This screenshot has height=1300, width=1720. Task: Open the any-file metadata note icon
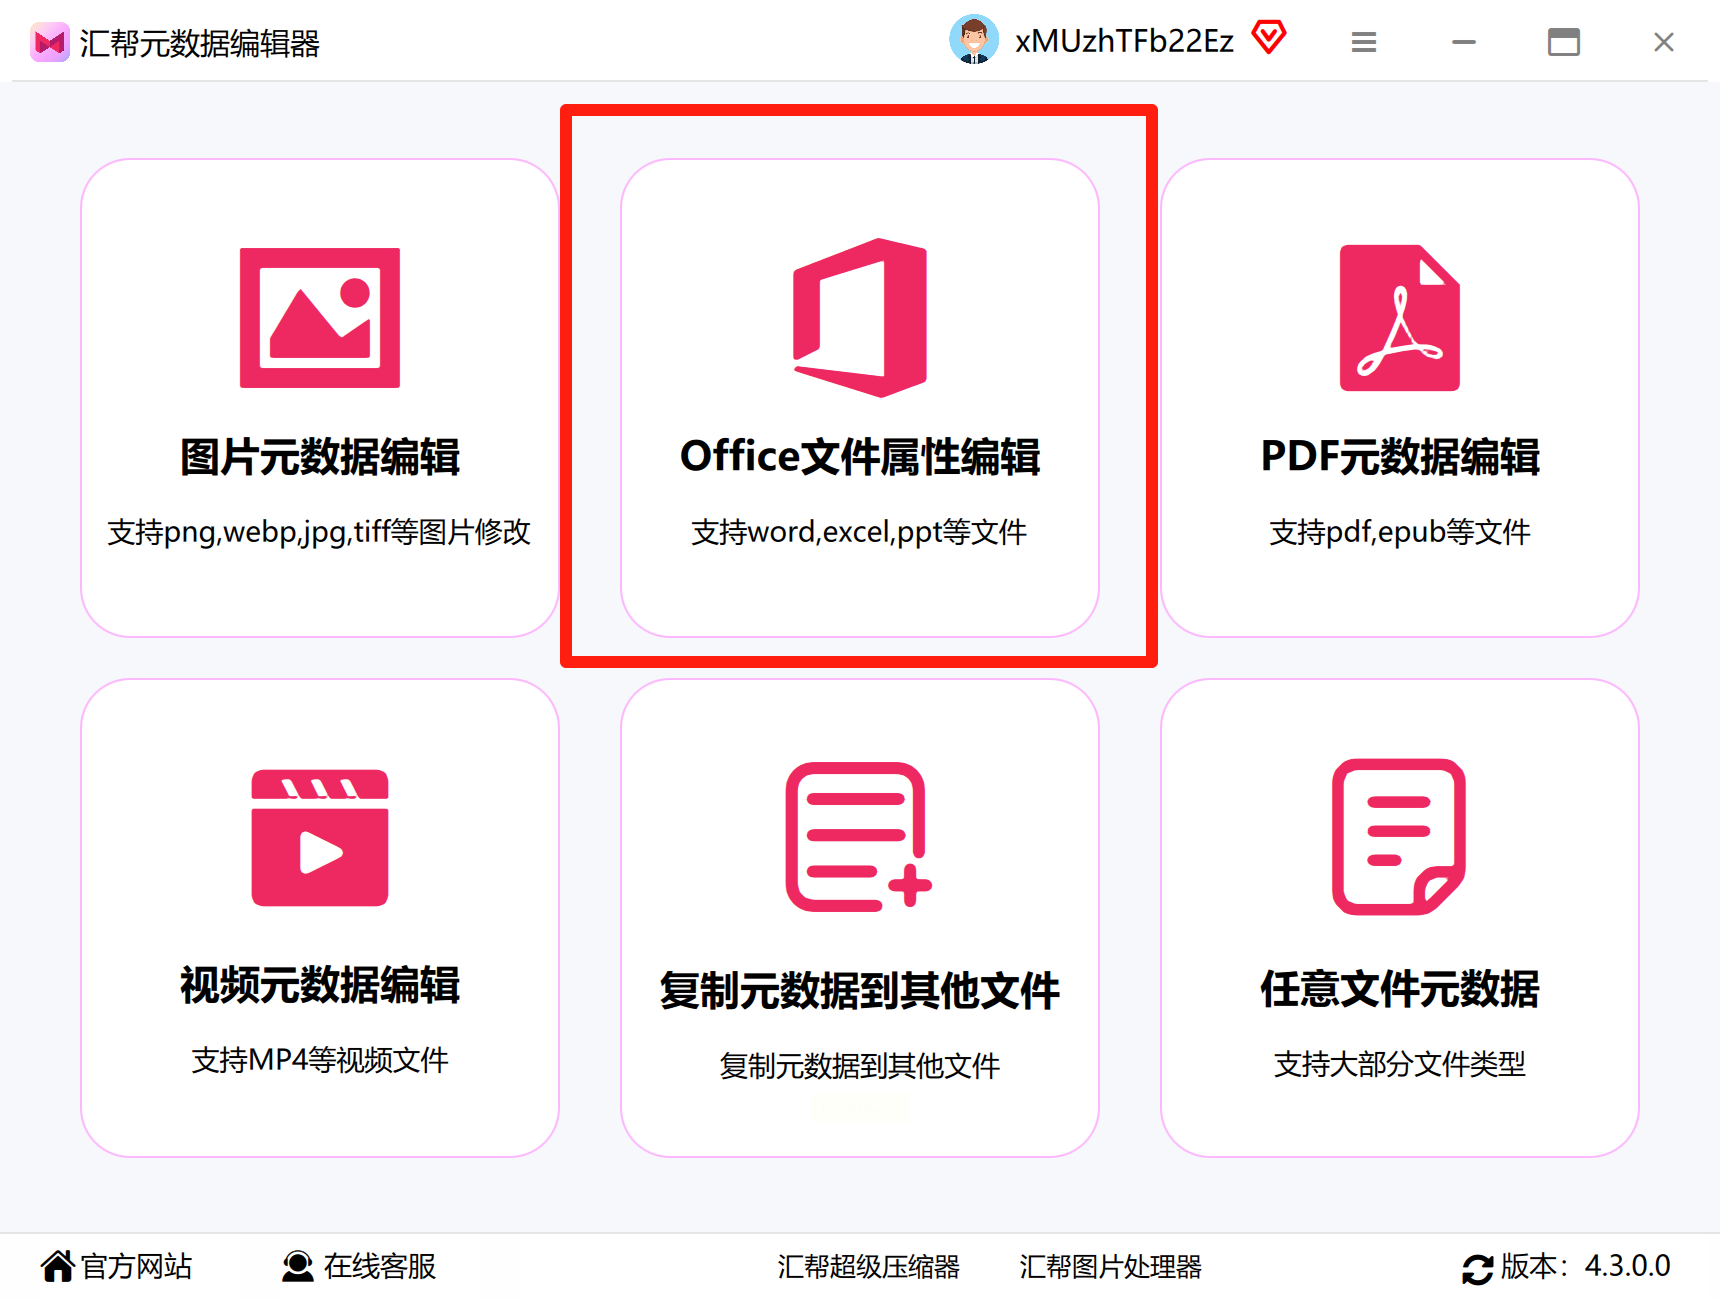(1399, 837)
